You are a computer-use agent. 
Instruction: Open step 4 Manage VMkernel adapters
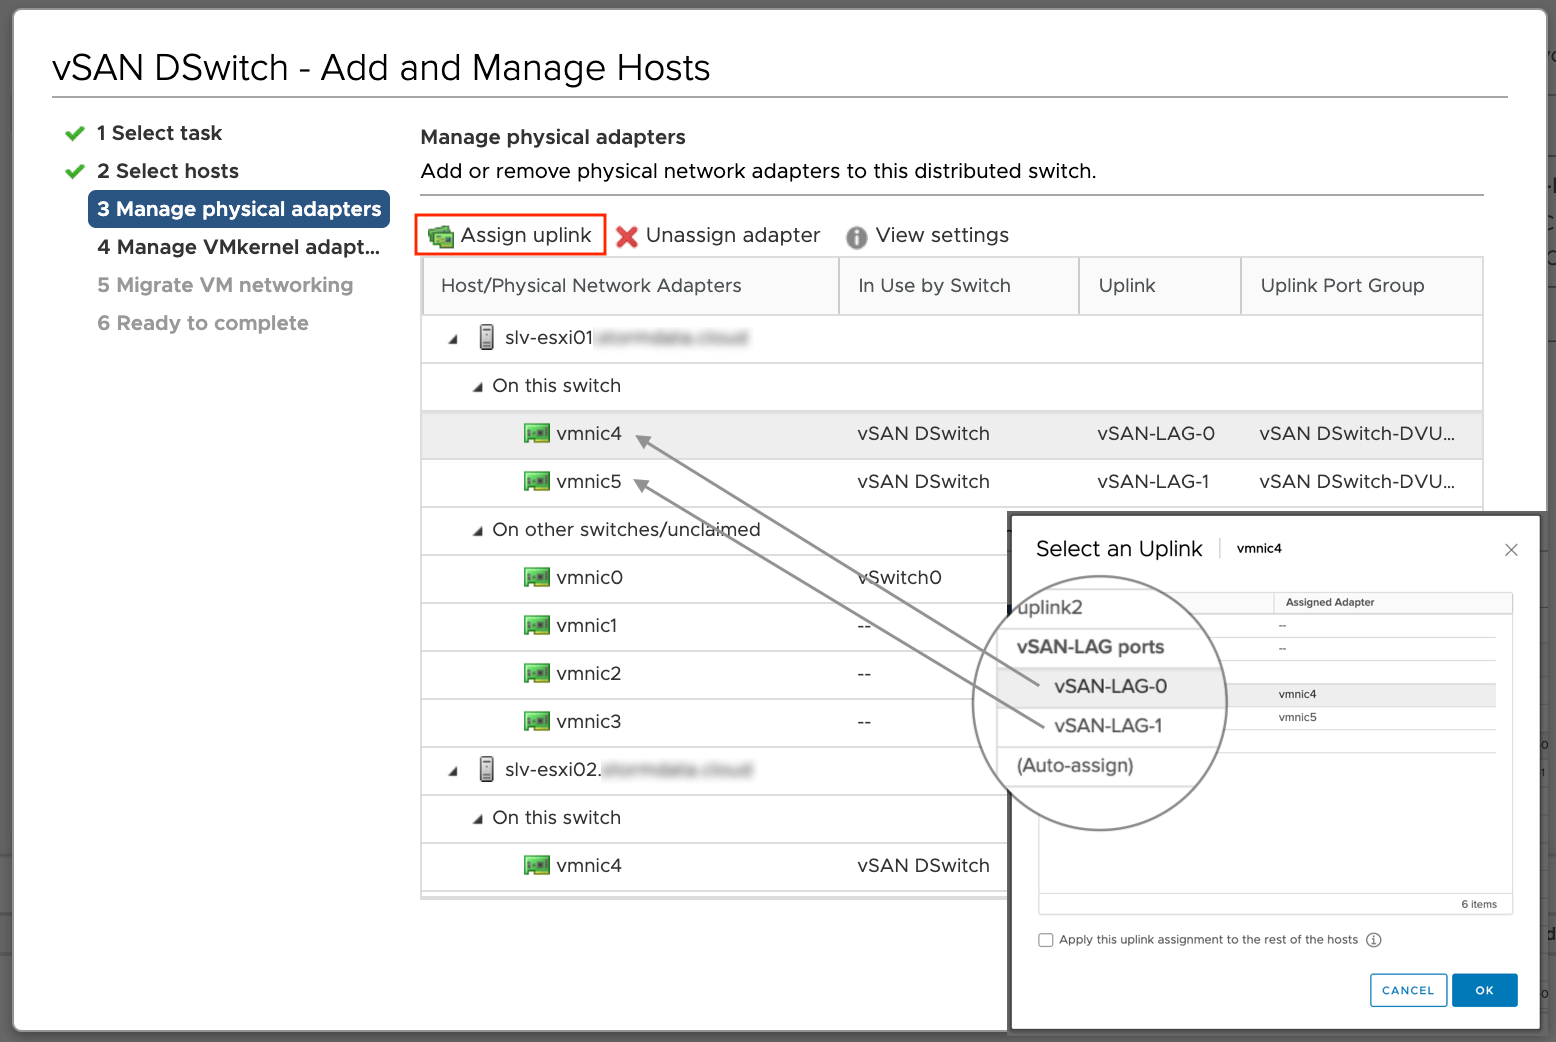(x=238, y=247)
